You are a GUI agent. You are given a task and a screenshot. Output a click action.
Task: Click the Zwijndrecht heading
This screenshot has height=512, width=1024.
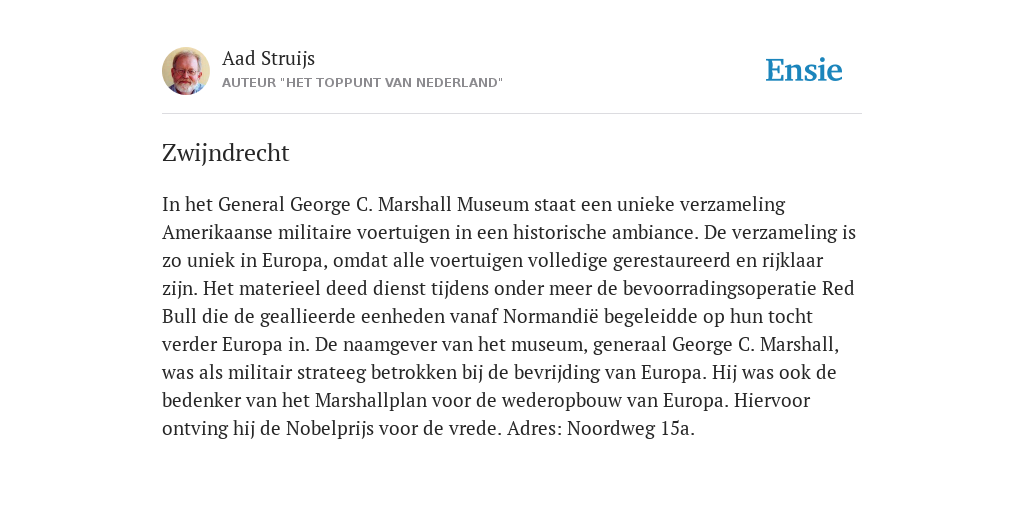coord(225,153)
